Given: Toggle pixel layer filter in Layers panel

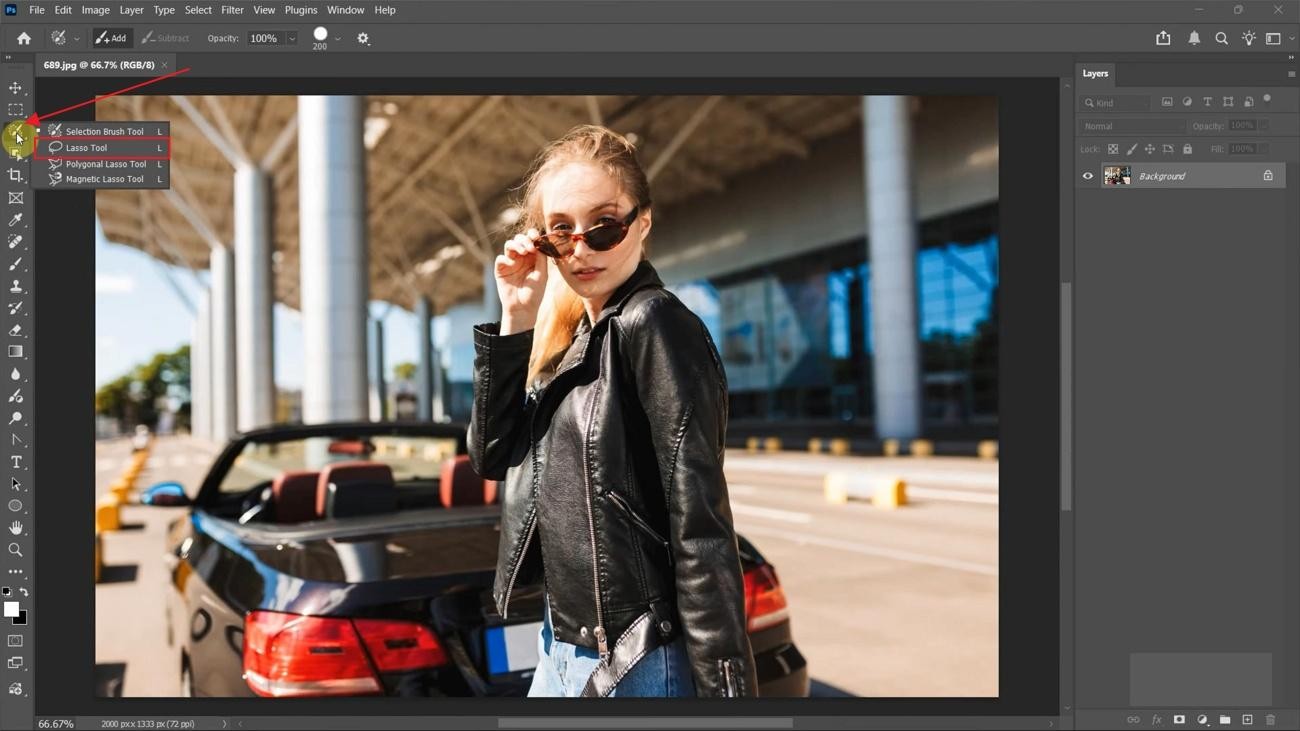Looking at the screenshot, I should tap(1167, 102).
